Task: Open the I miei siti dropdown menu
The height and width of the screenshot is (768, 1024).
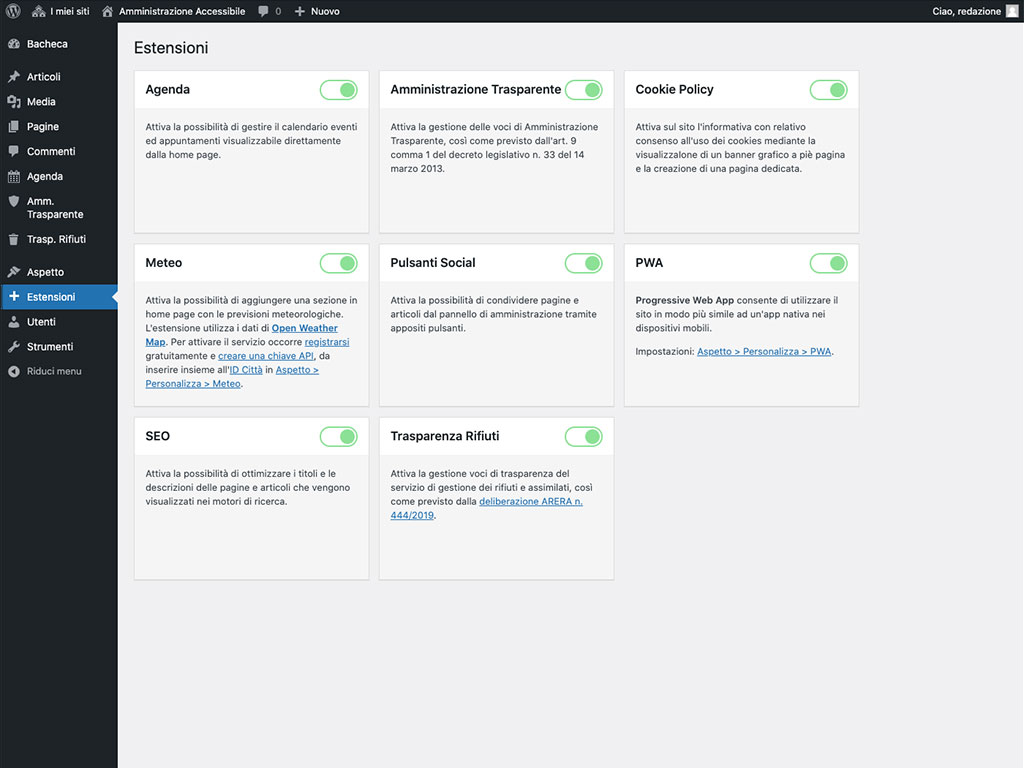Action: [61, 11]
